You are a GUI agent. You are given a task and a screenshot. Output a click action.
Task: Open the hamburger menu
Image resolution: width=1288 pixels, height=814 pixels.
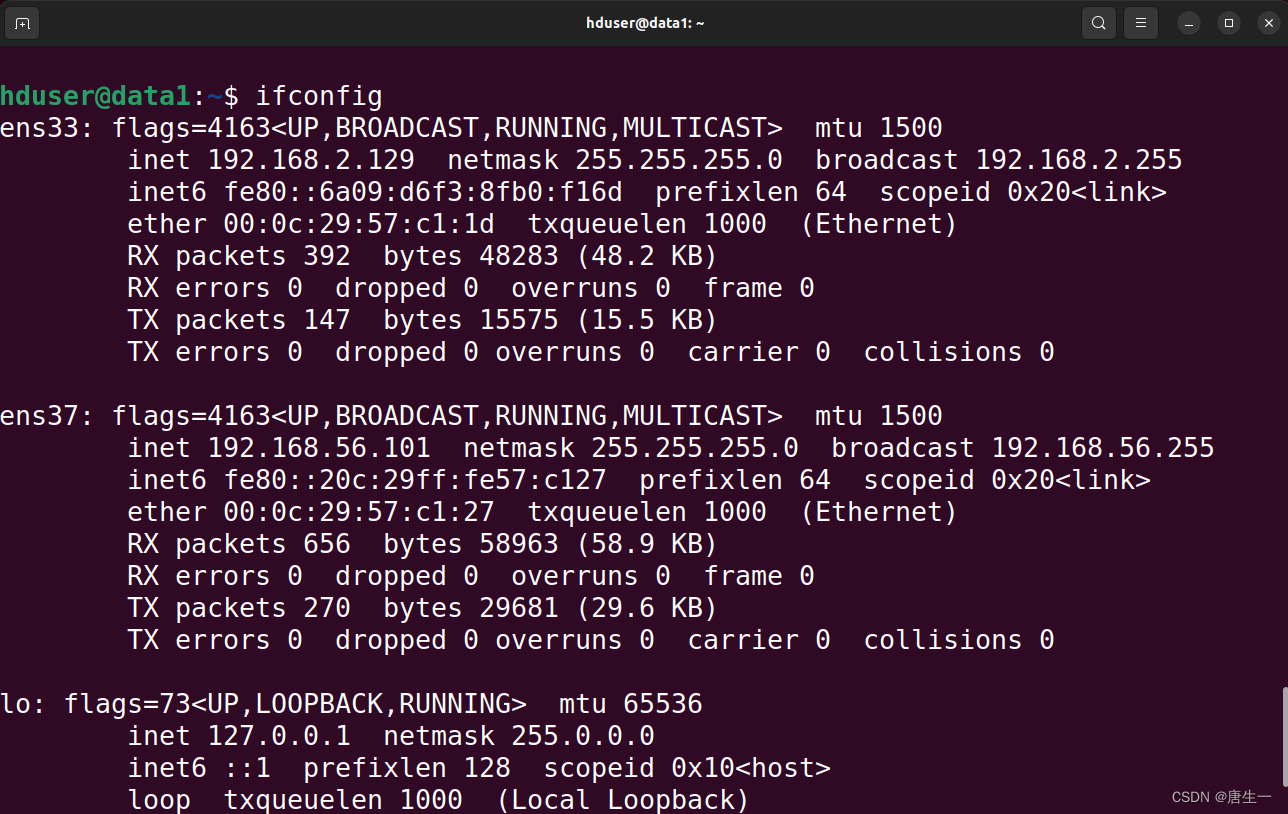[1141, 23]
